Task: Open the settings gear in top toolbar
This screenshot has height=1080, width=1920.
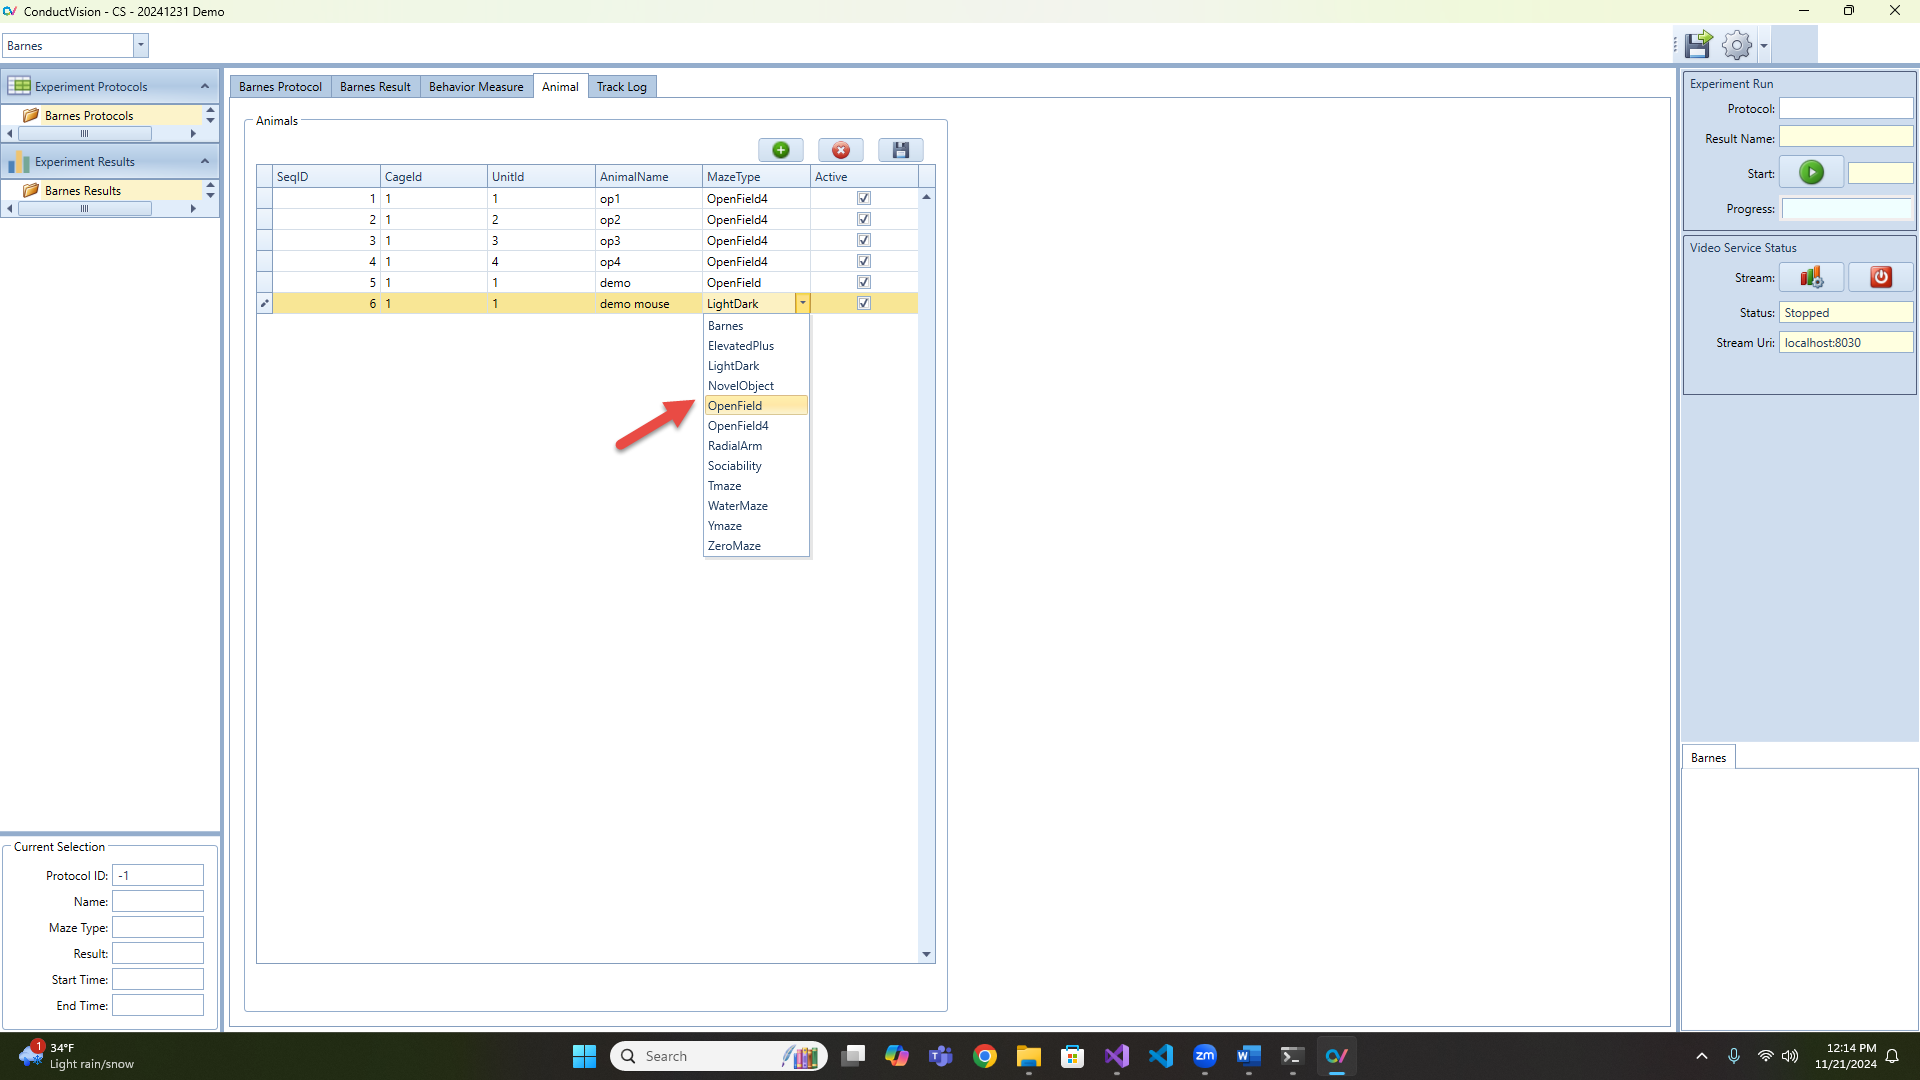Action: (x=1737, y=45)
